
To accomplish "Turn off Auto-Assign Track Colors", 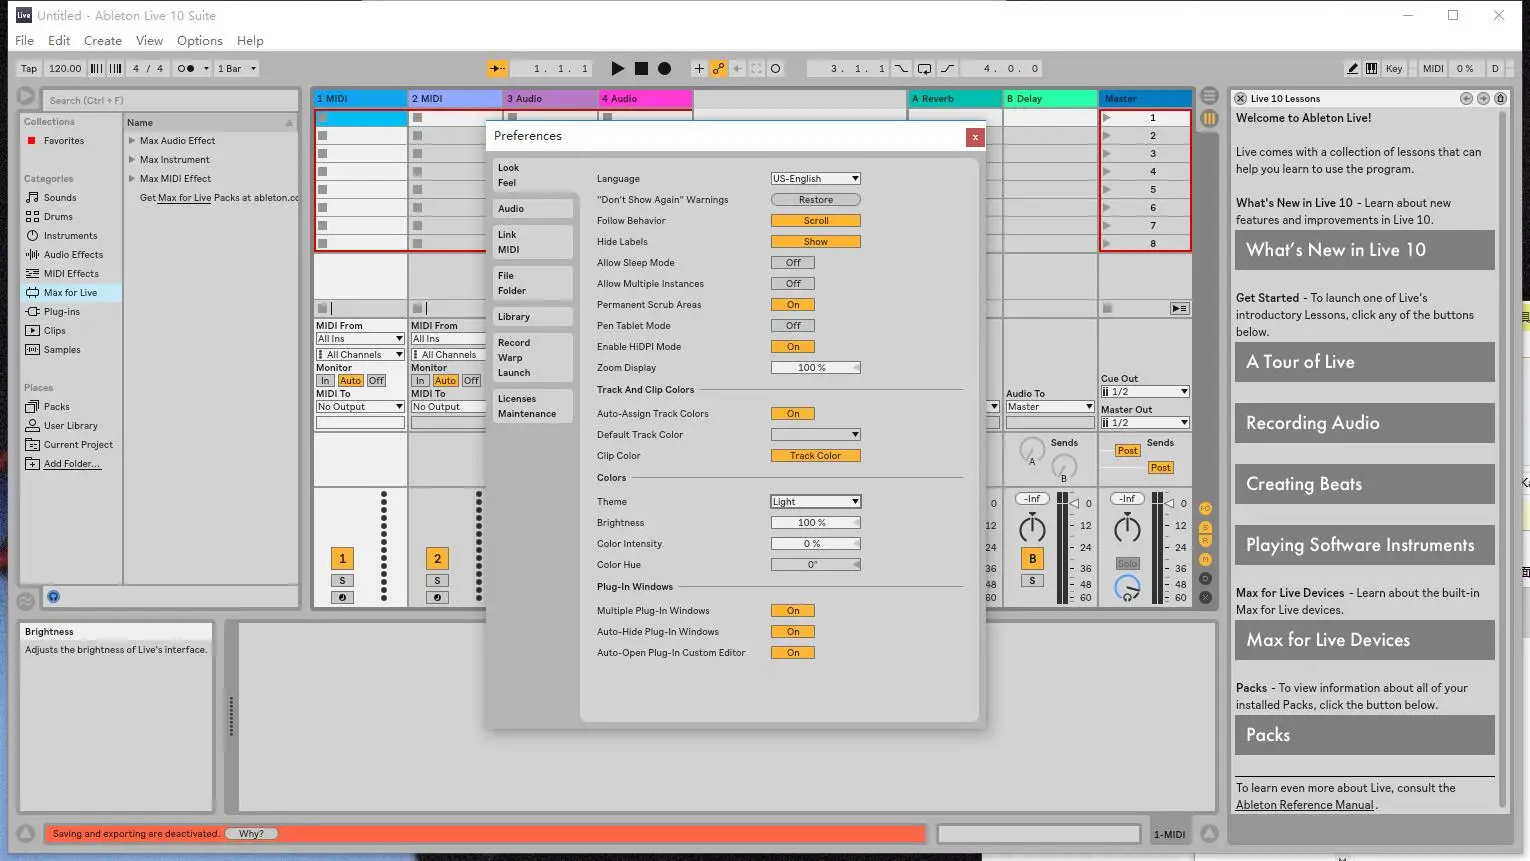I will [793, 413].
